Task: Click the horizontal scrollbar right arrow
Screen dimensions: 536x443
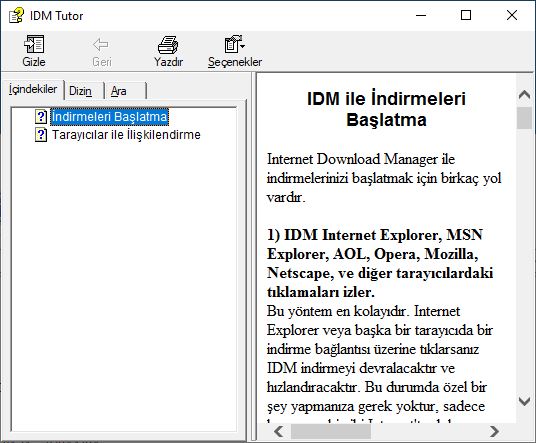Action: [494, 431]
